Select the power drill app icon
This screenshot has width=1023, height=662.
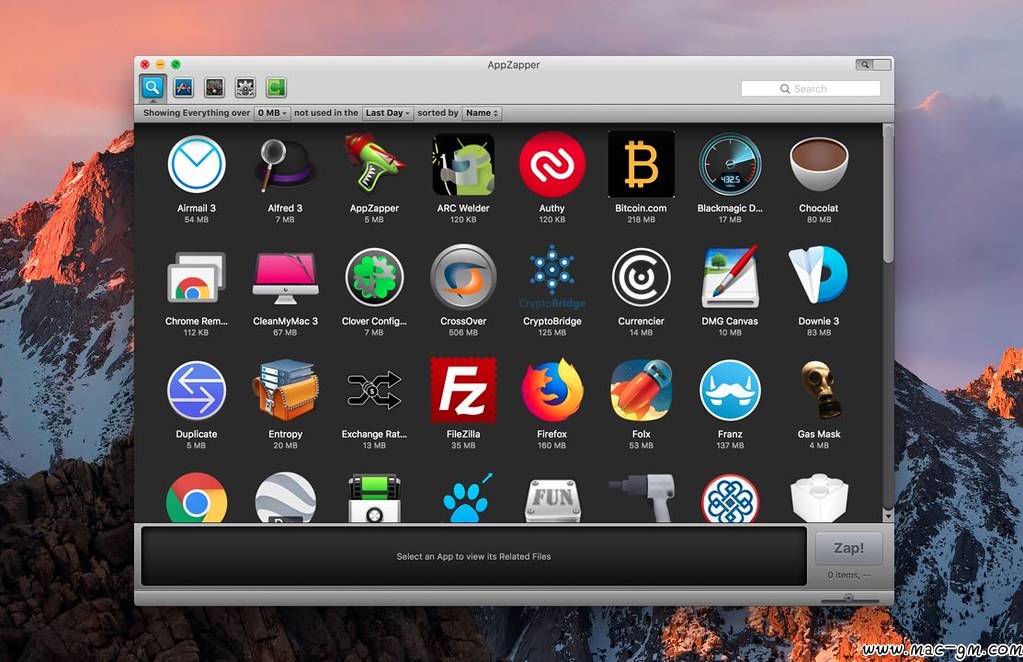pyautogui.click(x=642, y=498)
